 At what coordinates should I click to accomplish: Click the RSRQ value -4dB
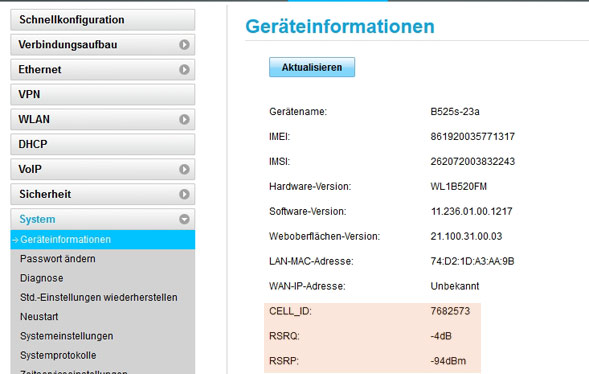(x=441, y=336)
